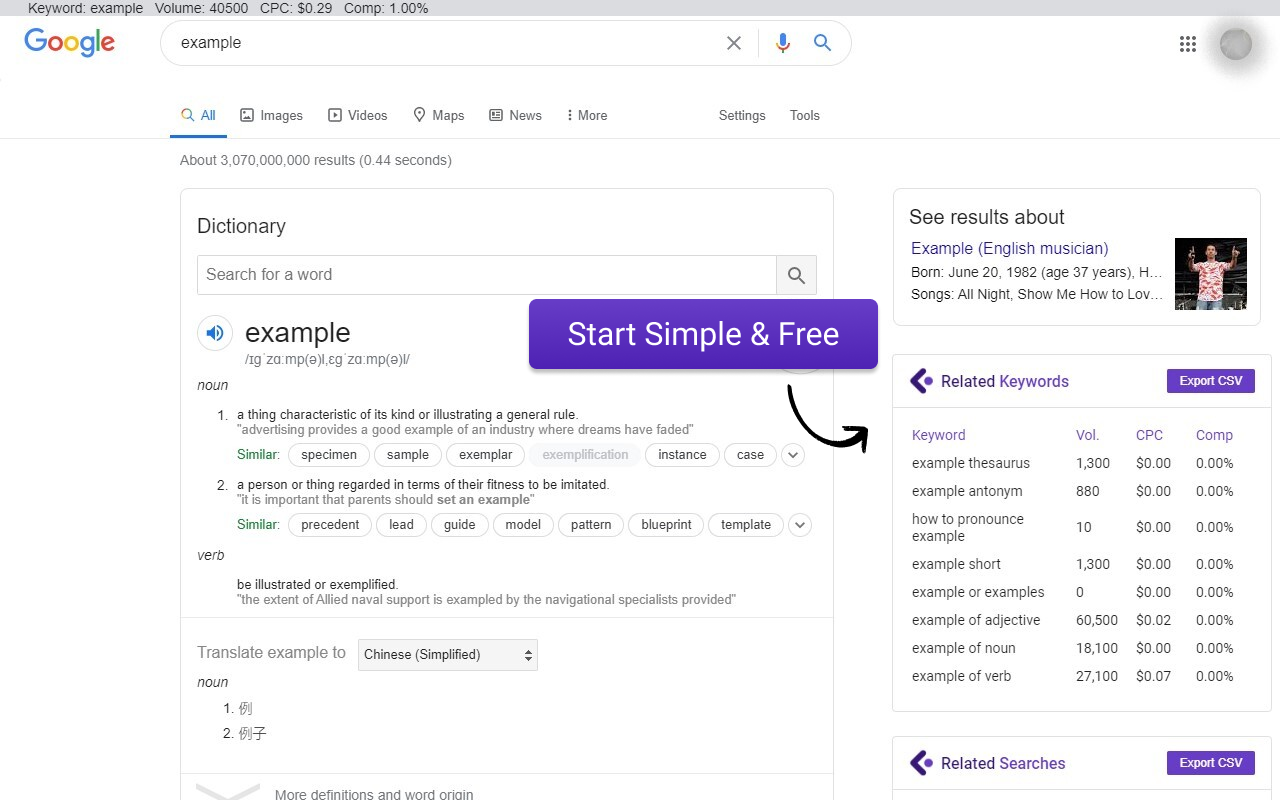Switch to the Maps tab
Image resolution: width=1280 pixels, height=800 pixels.
click(x=439, y=115)
